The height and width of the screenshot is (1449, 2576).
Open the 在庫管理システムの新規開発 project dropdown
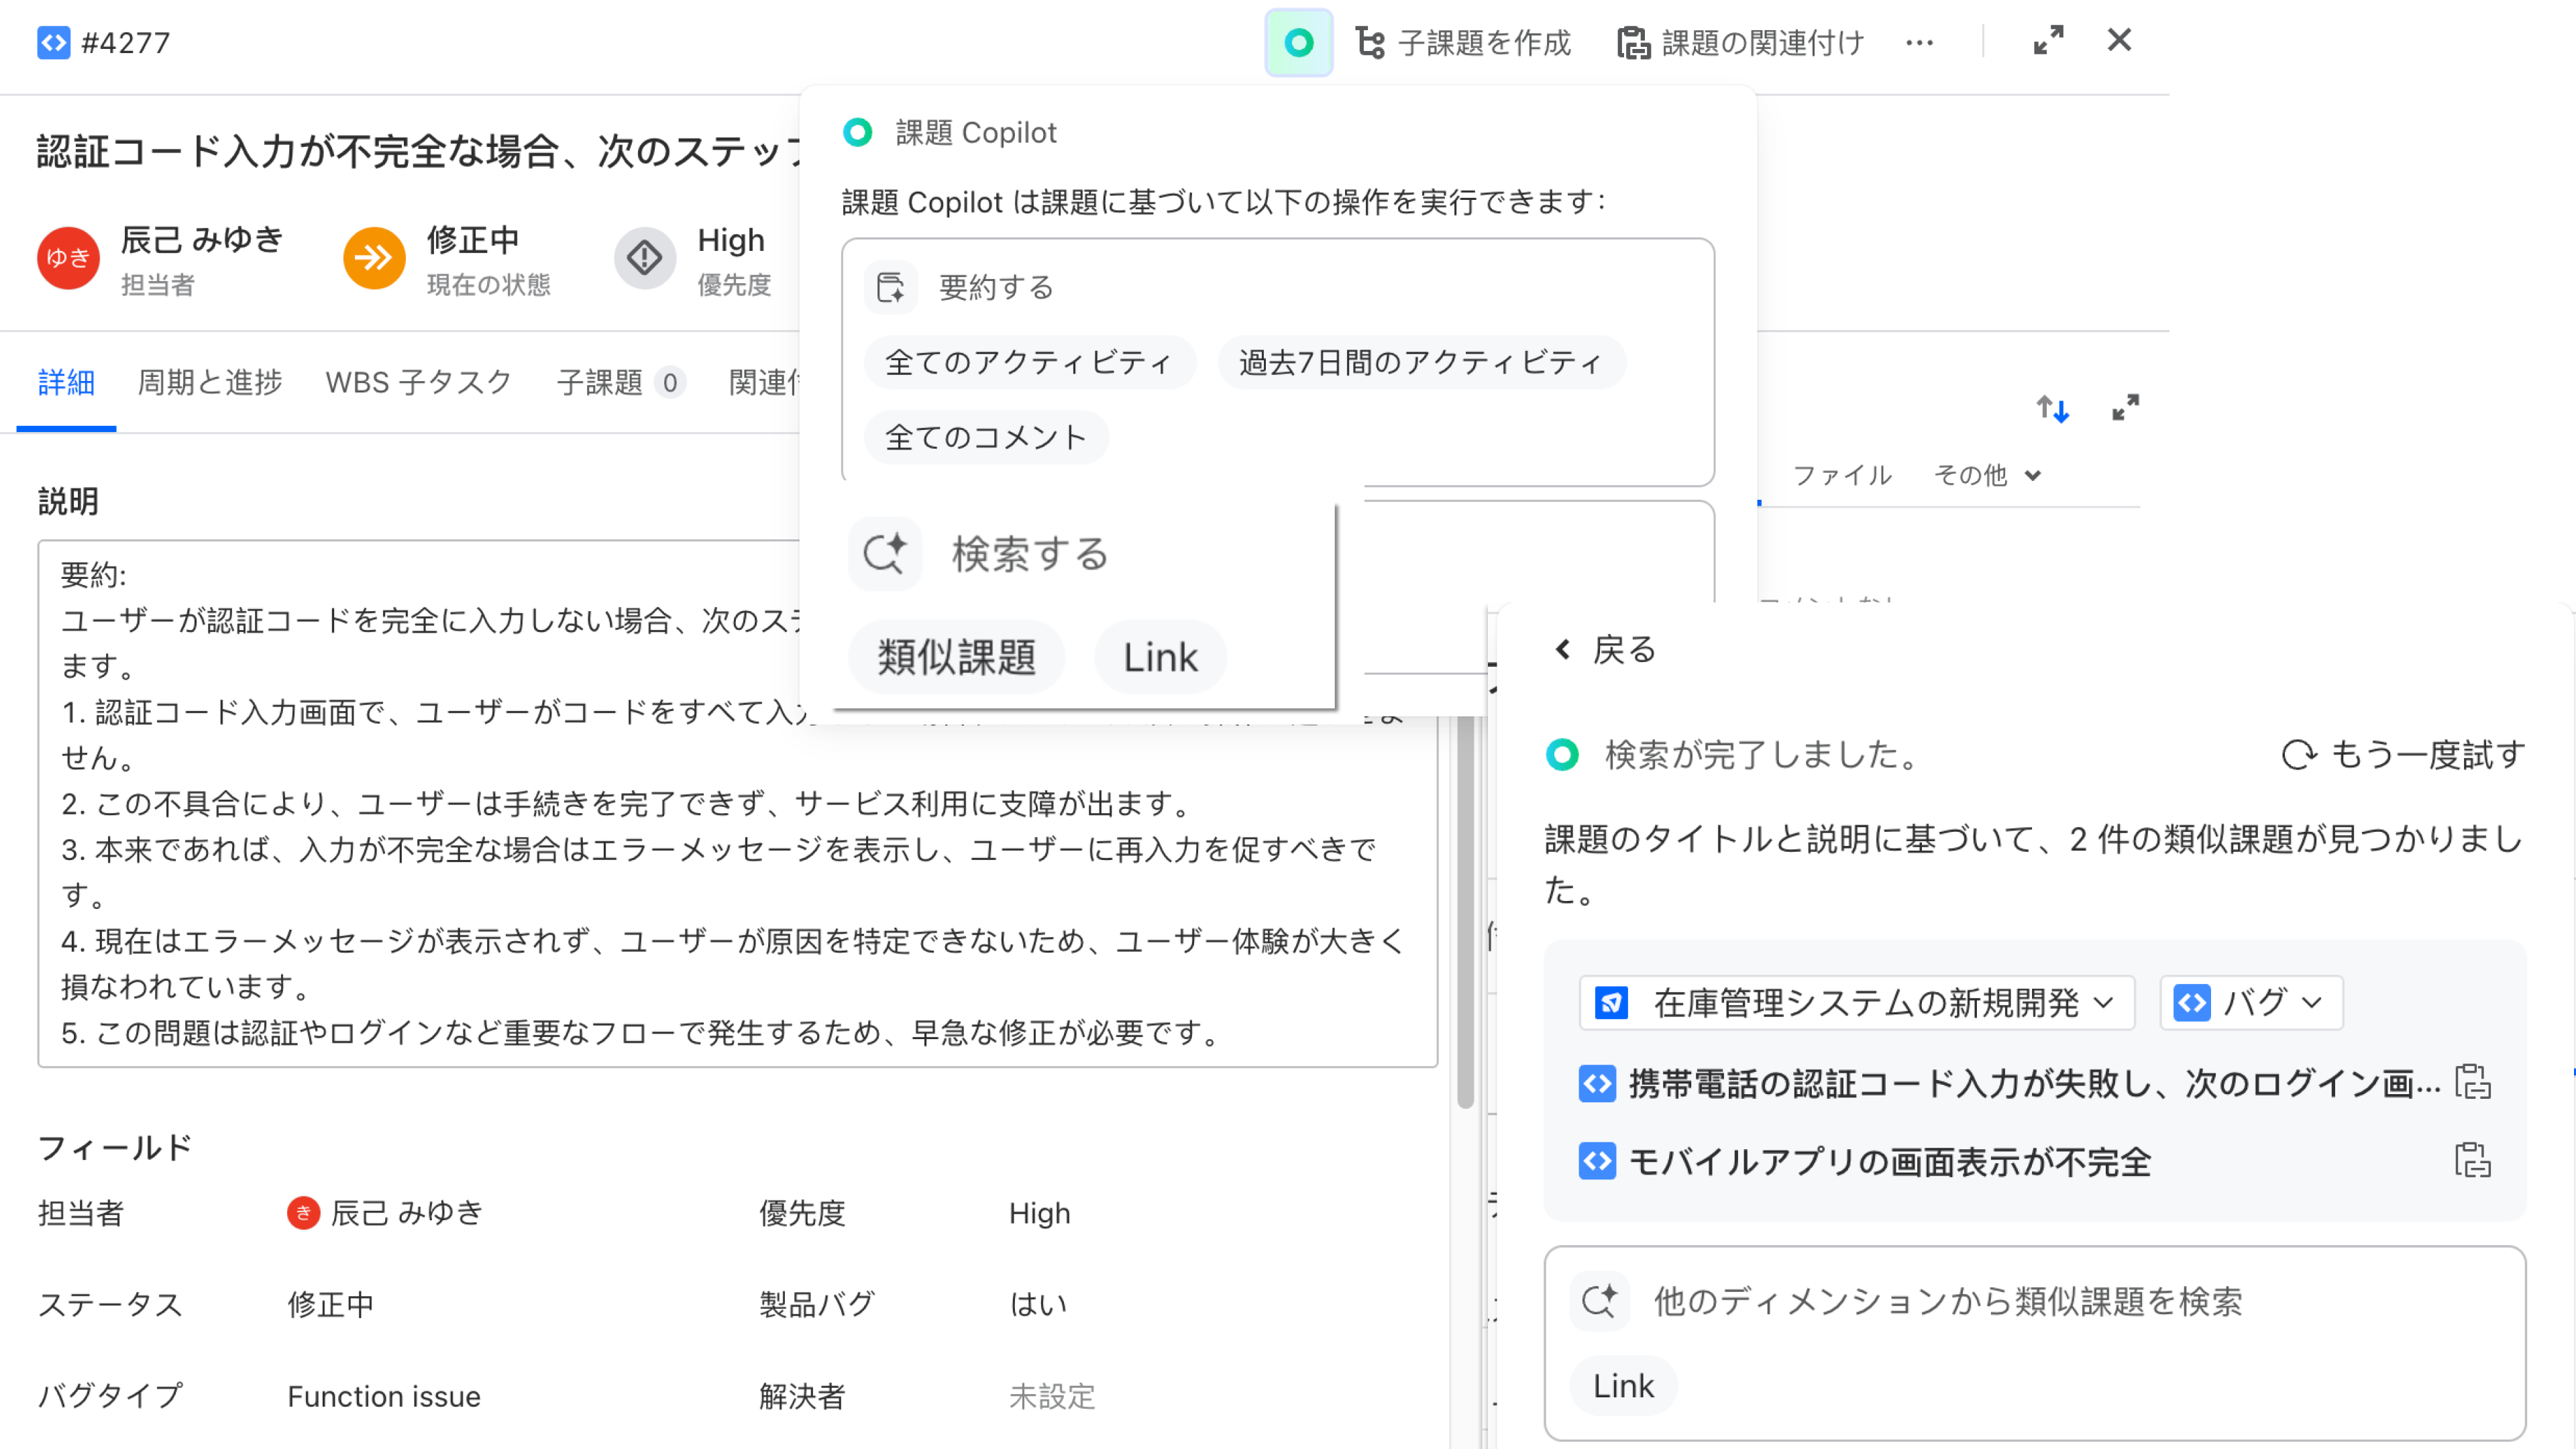[x=1854, y=1003]
